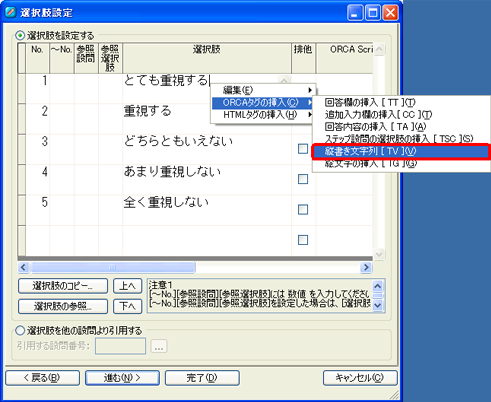
Task: Check the 排他 box for row 4
Action: pos(303,179)
